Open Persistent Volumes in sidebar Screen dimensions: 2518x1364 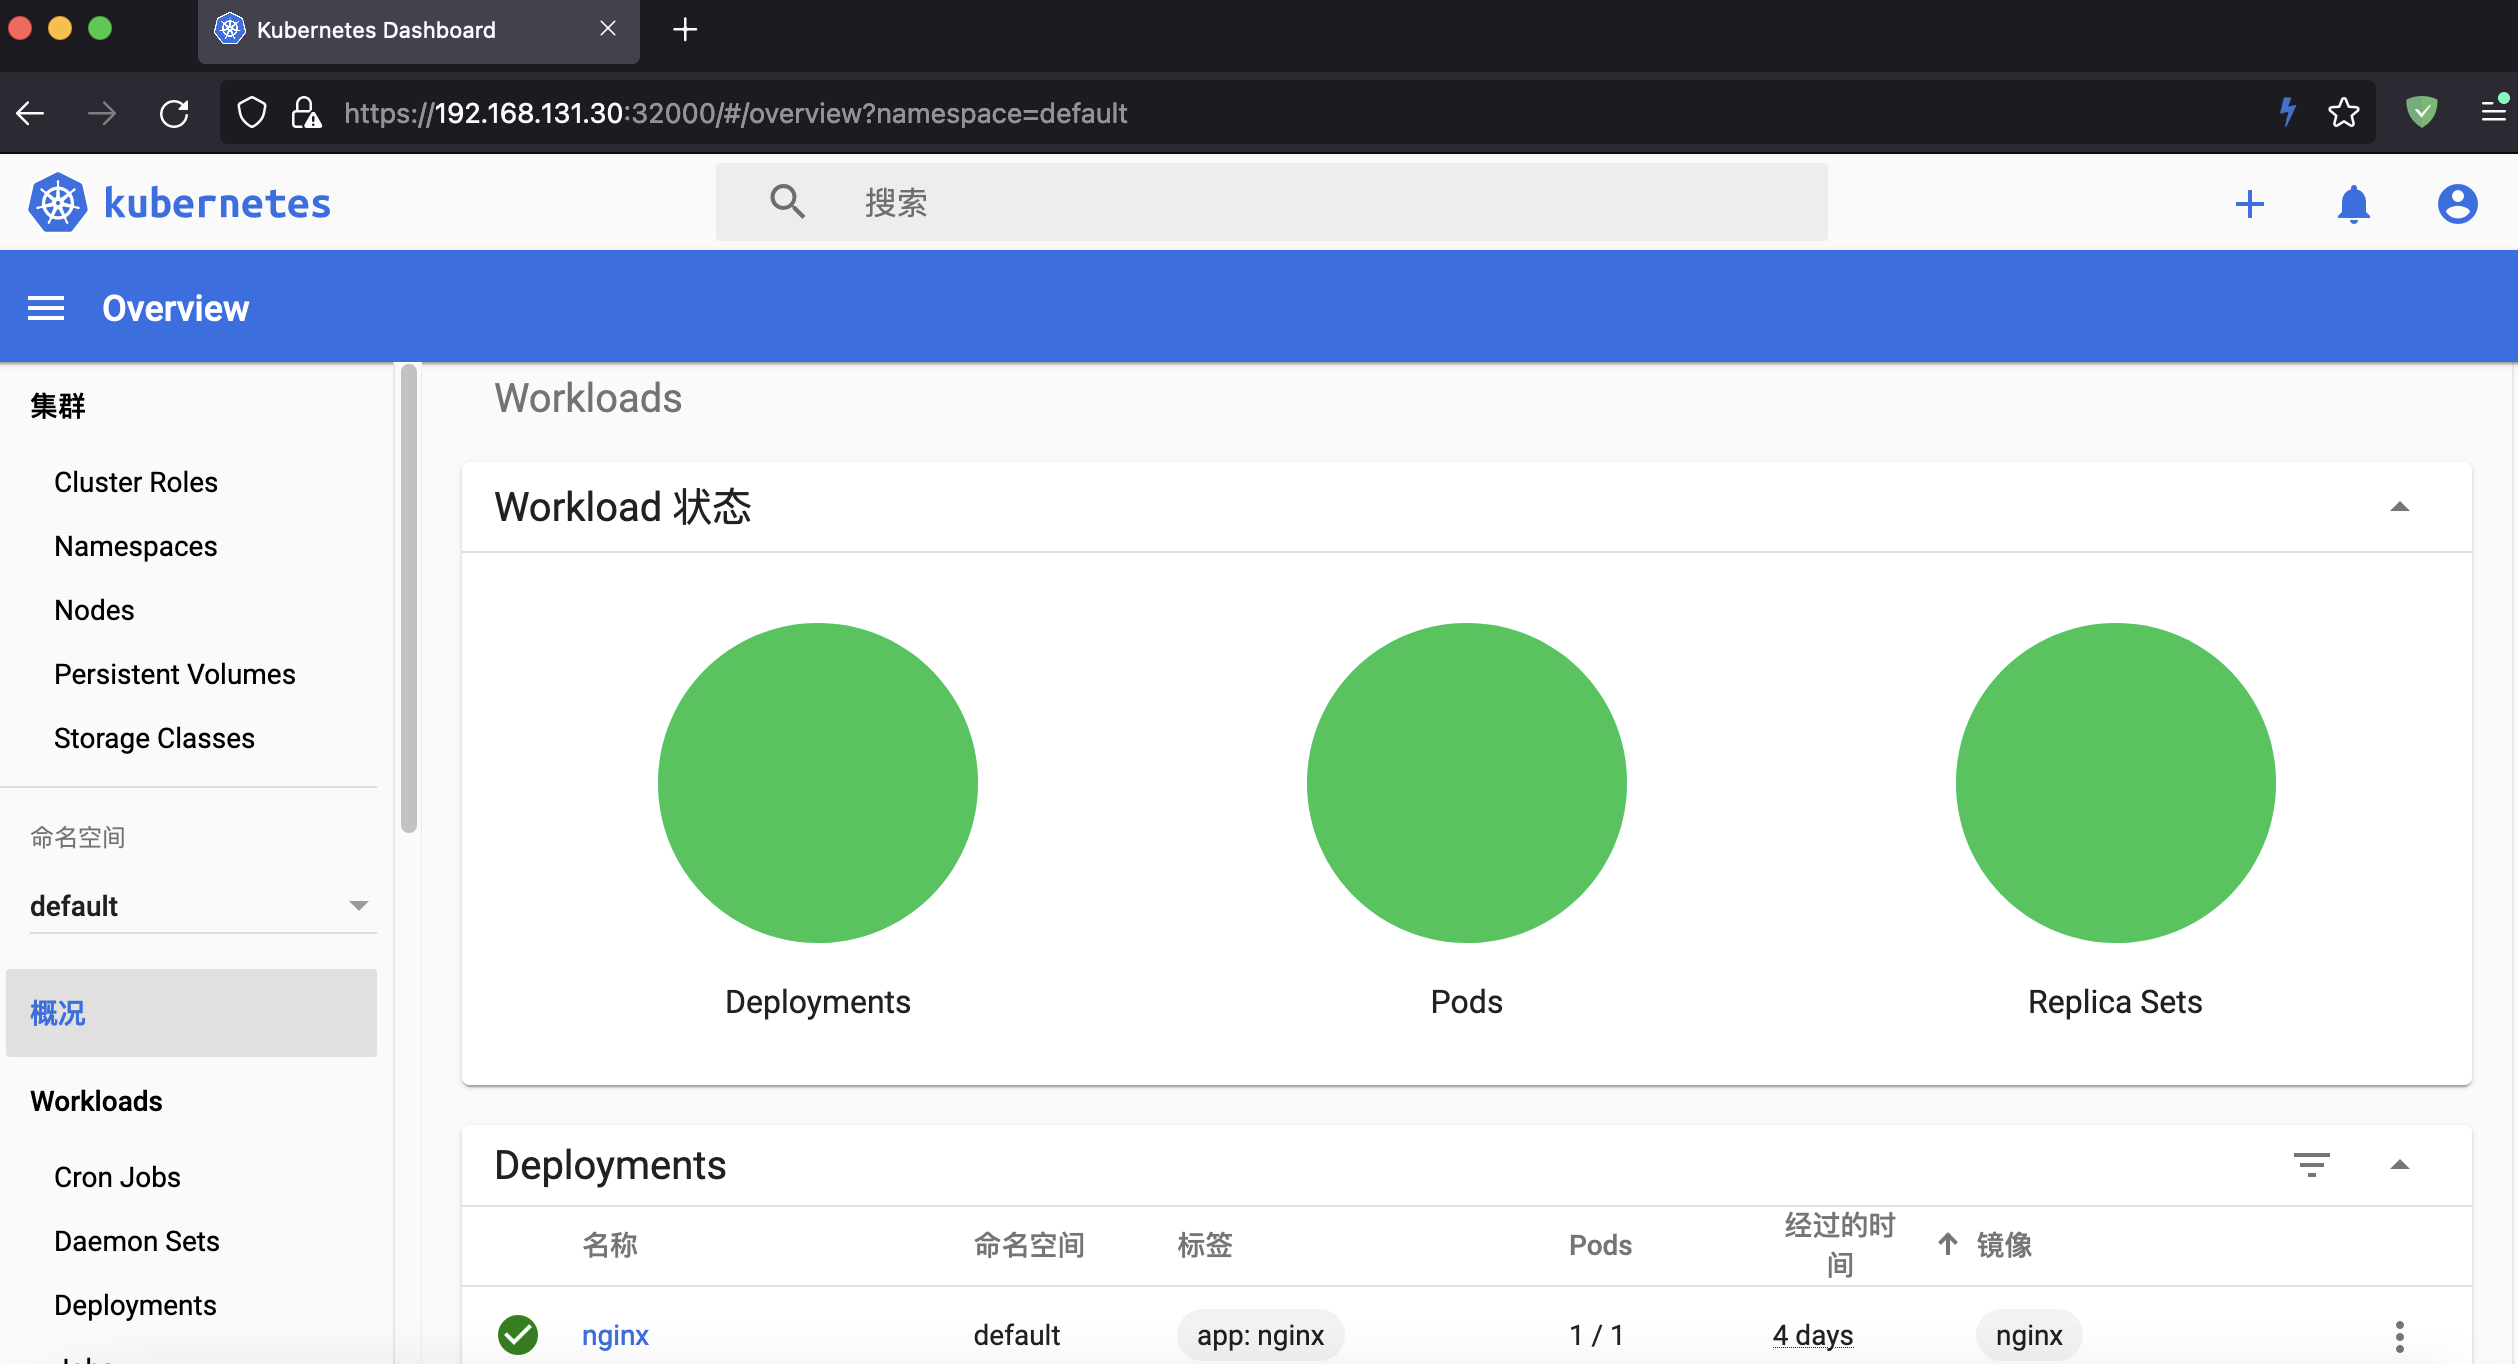pyautogui.click(x=175, y=674)
